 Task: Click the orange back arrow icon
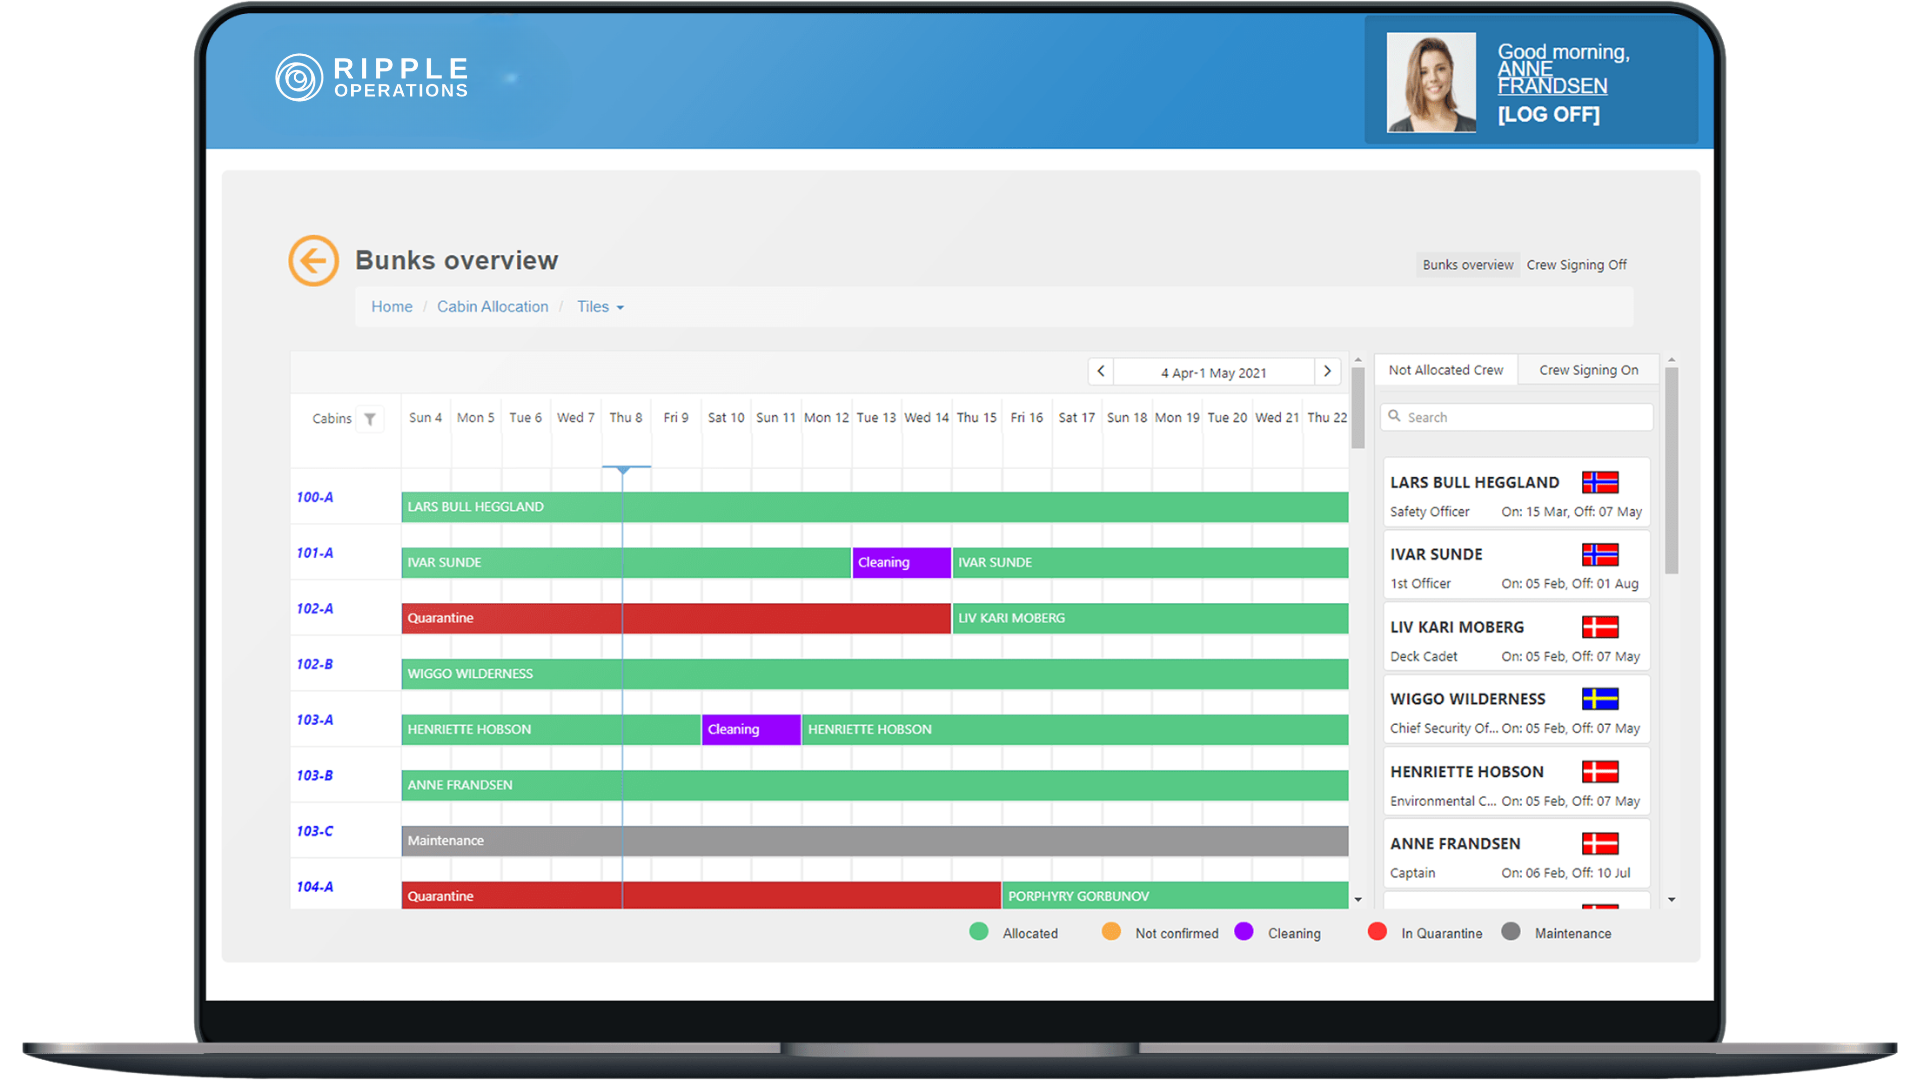click(x=313, y=261)
